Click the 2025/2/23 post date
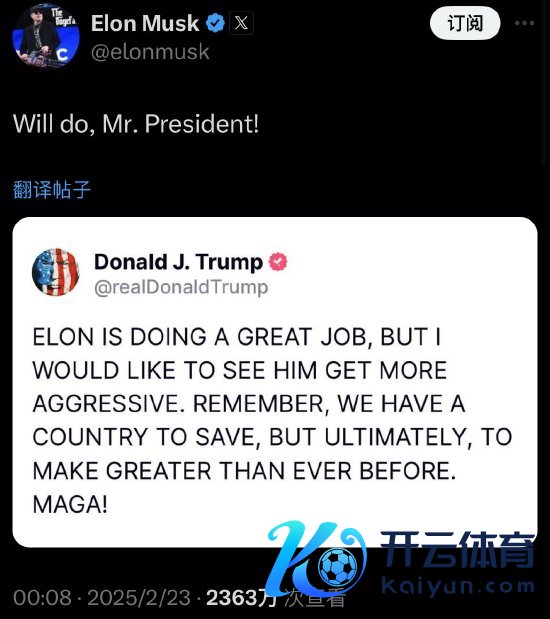The width and height of the screenshot is (550, 619). (x=139, y=598)
